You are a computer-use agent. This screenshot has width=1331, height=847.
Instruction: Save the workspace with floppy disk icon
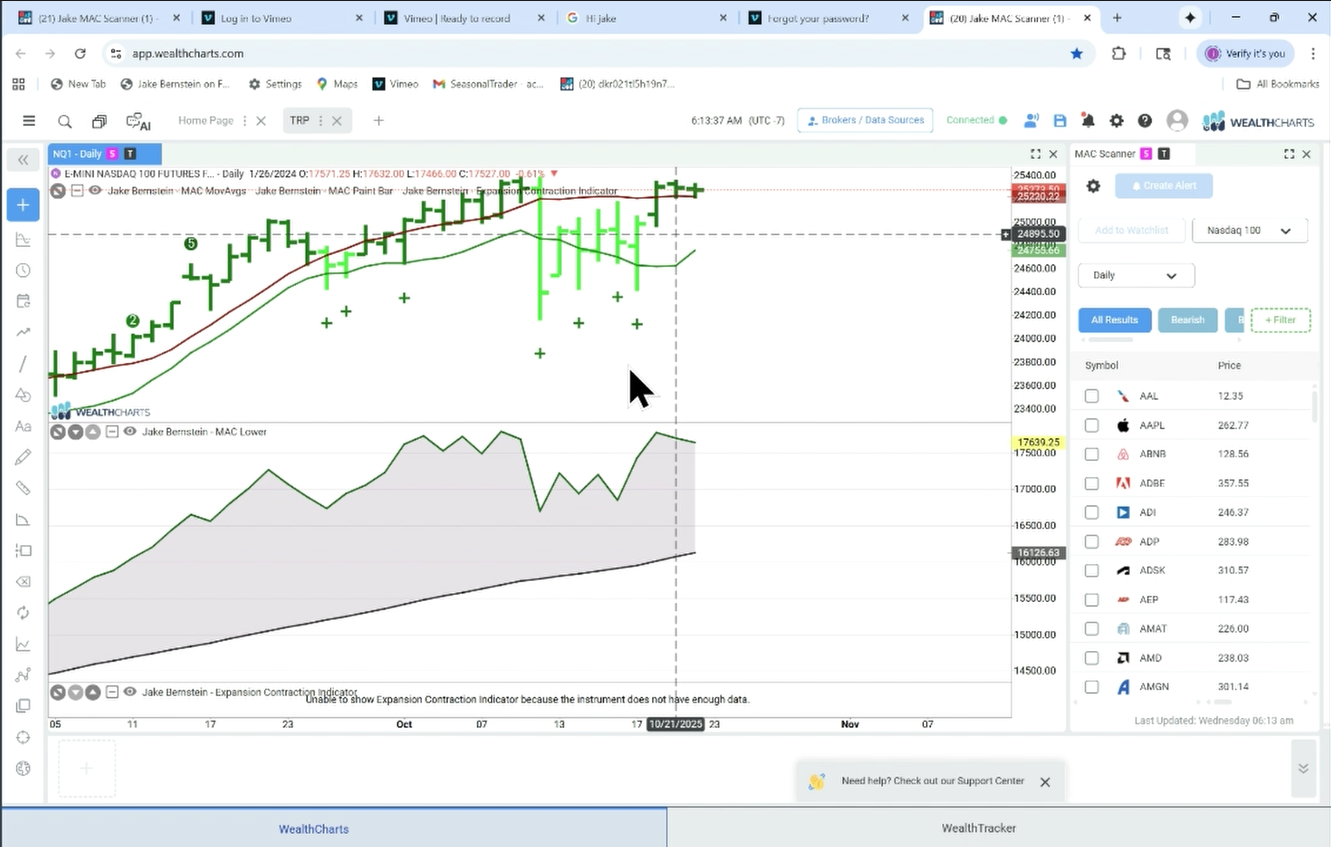pyautogui.click(x=1060, y=121)
